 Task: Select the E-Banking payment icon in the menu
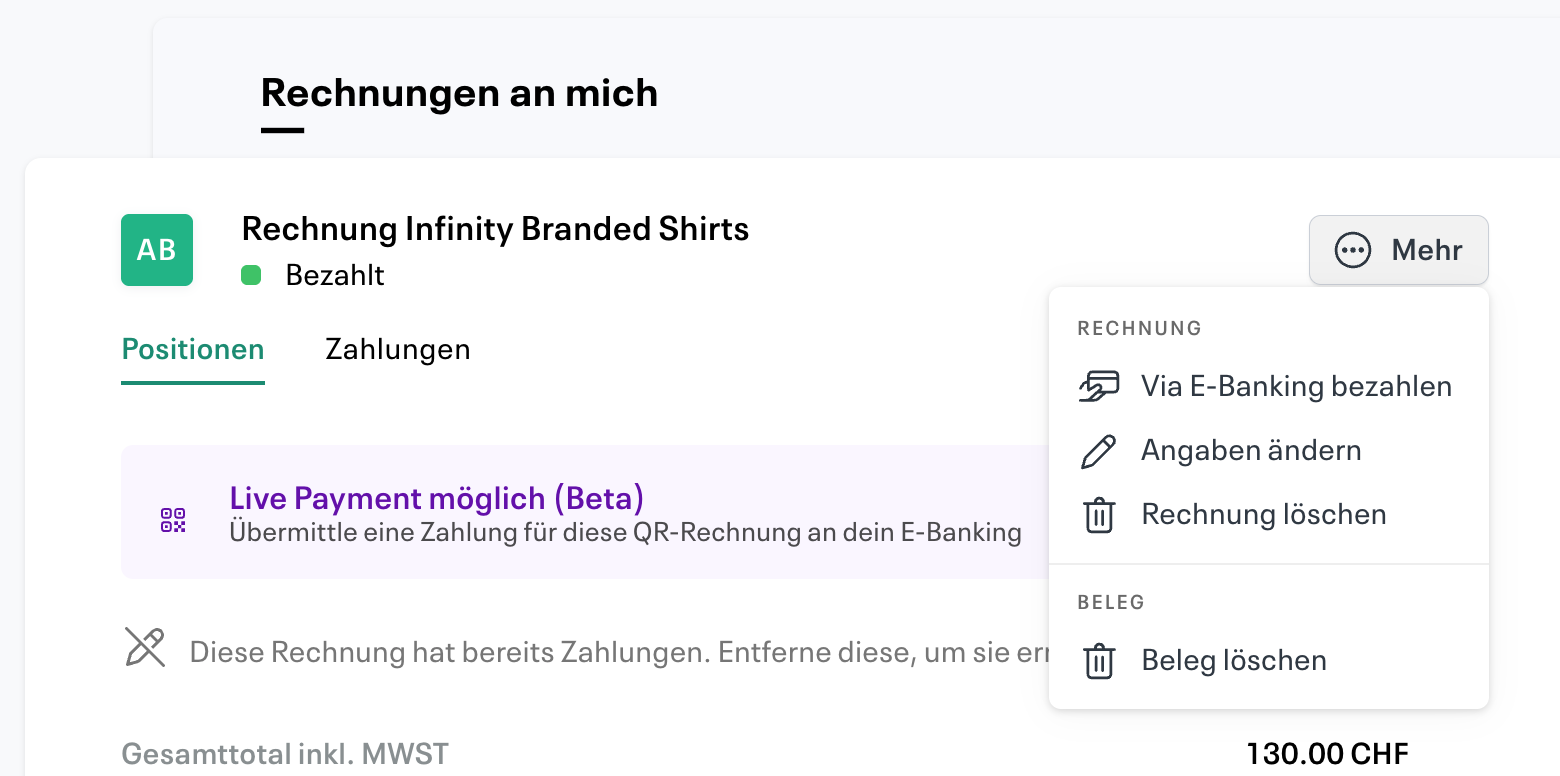[x=1099, y=386]
